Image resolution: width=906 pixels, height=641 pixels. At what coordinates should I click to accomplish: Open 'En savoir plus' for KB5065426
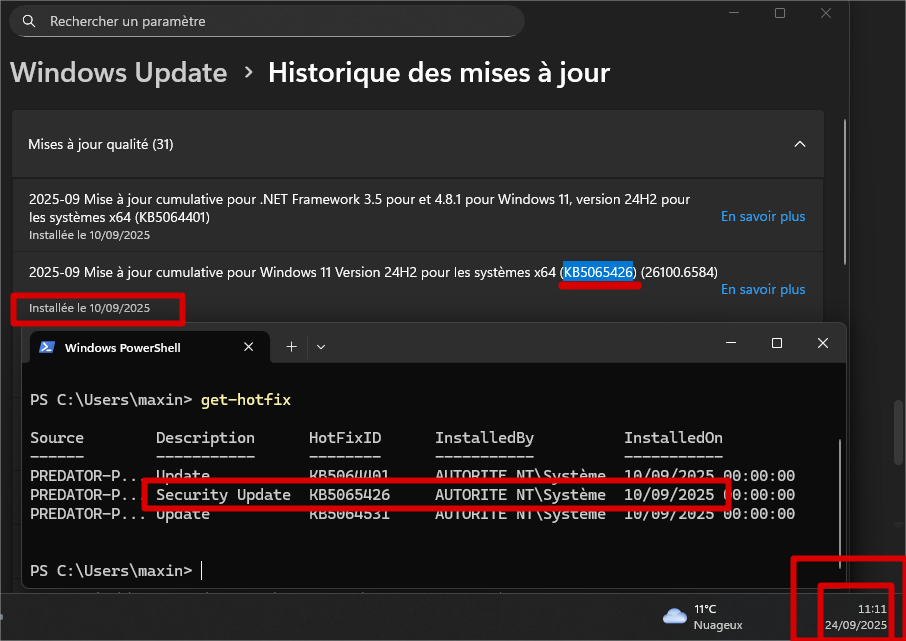point(762,290)
